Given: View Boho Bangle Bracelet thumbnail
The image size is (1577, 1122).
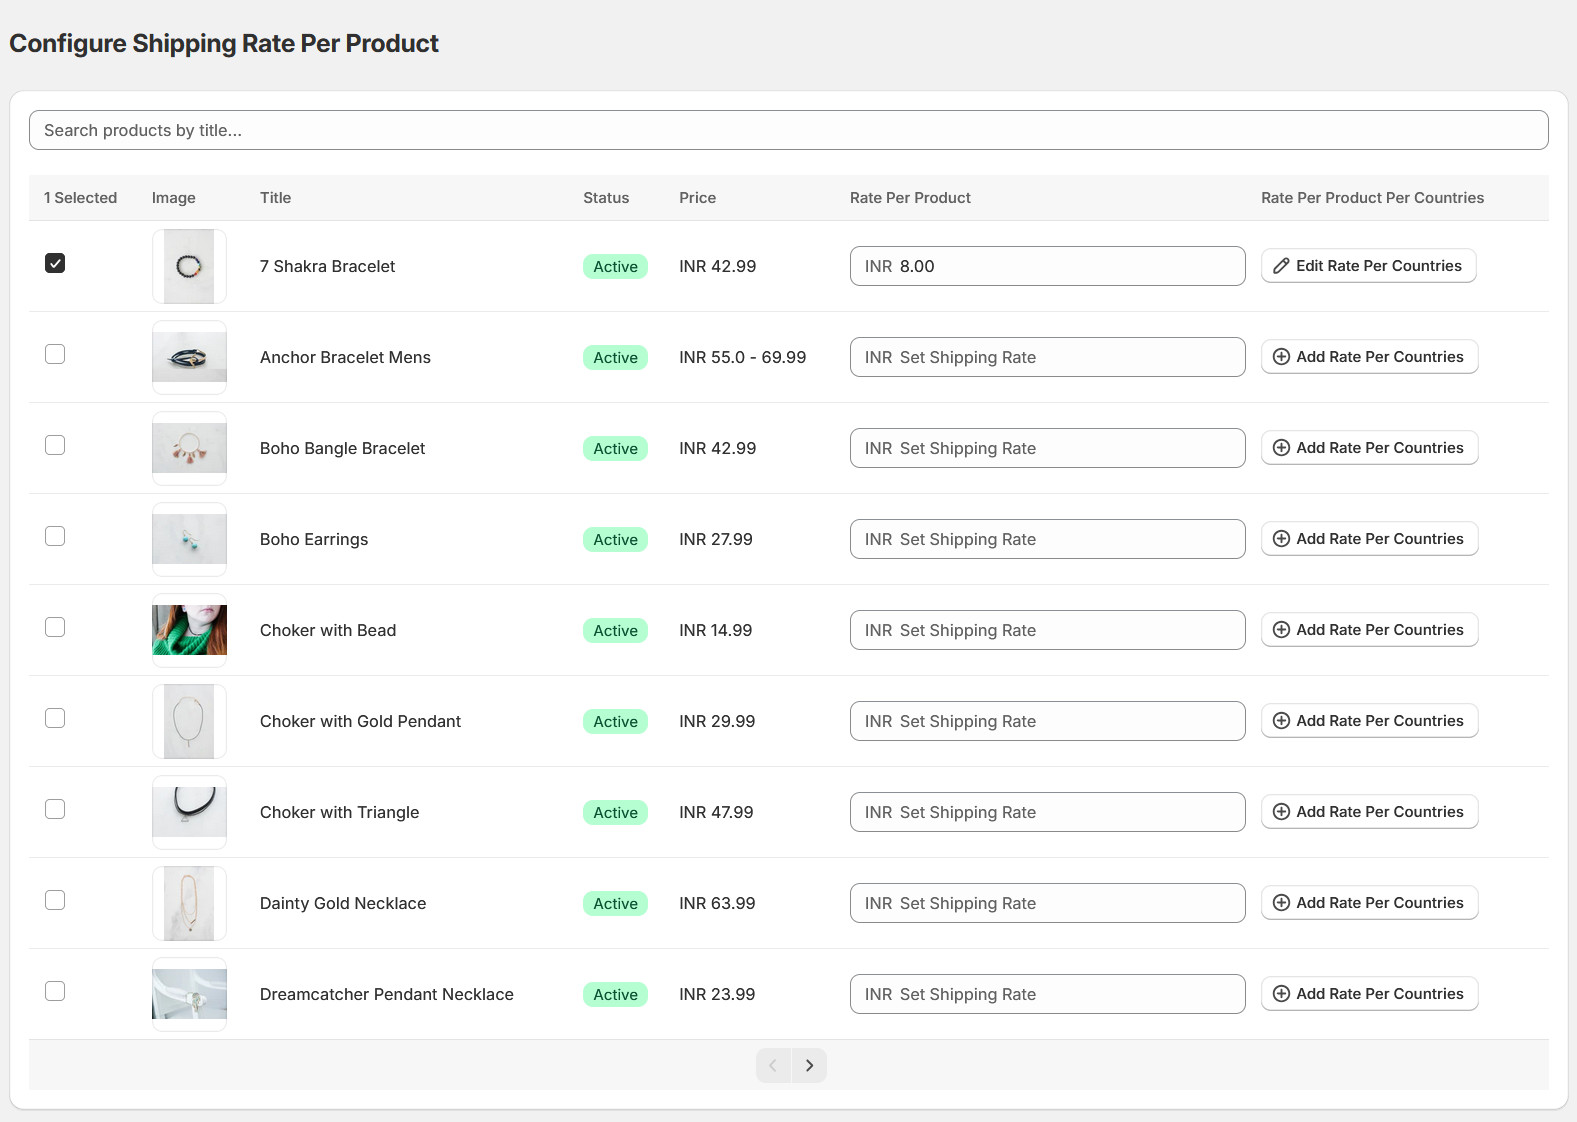Looking at the screenshot, I should point(189,448).
